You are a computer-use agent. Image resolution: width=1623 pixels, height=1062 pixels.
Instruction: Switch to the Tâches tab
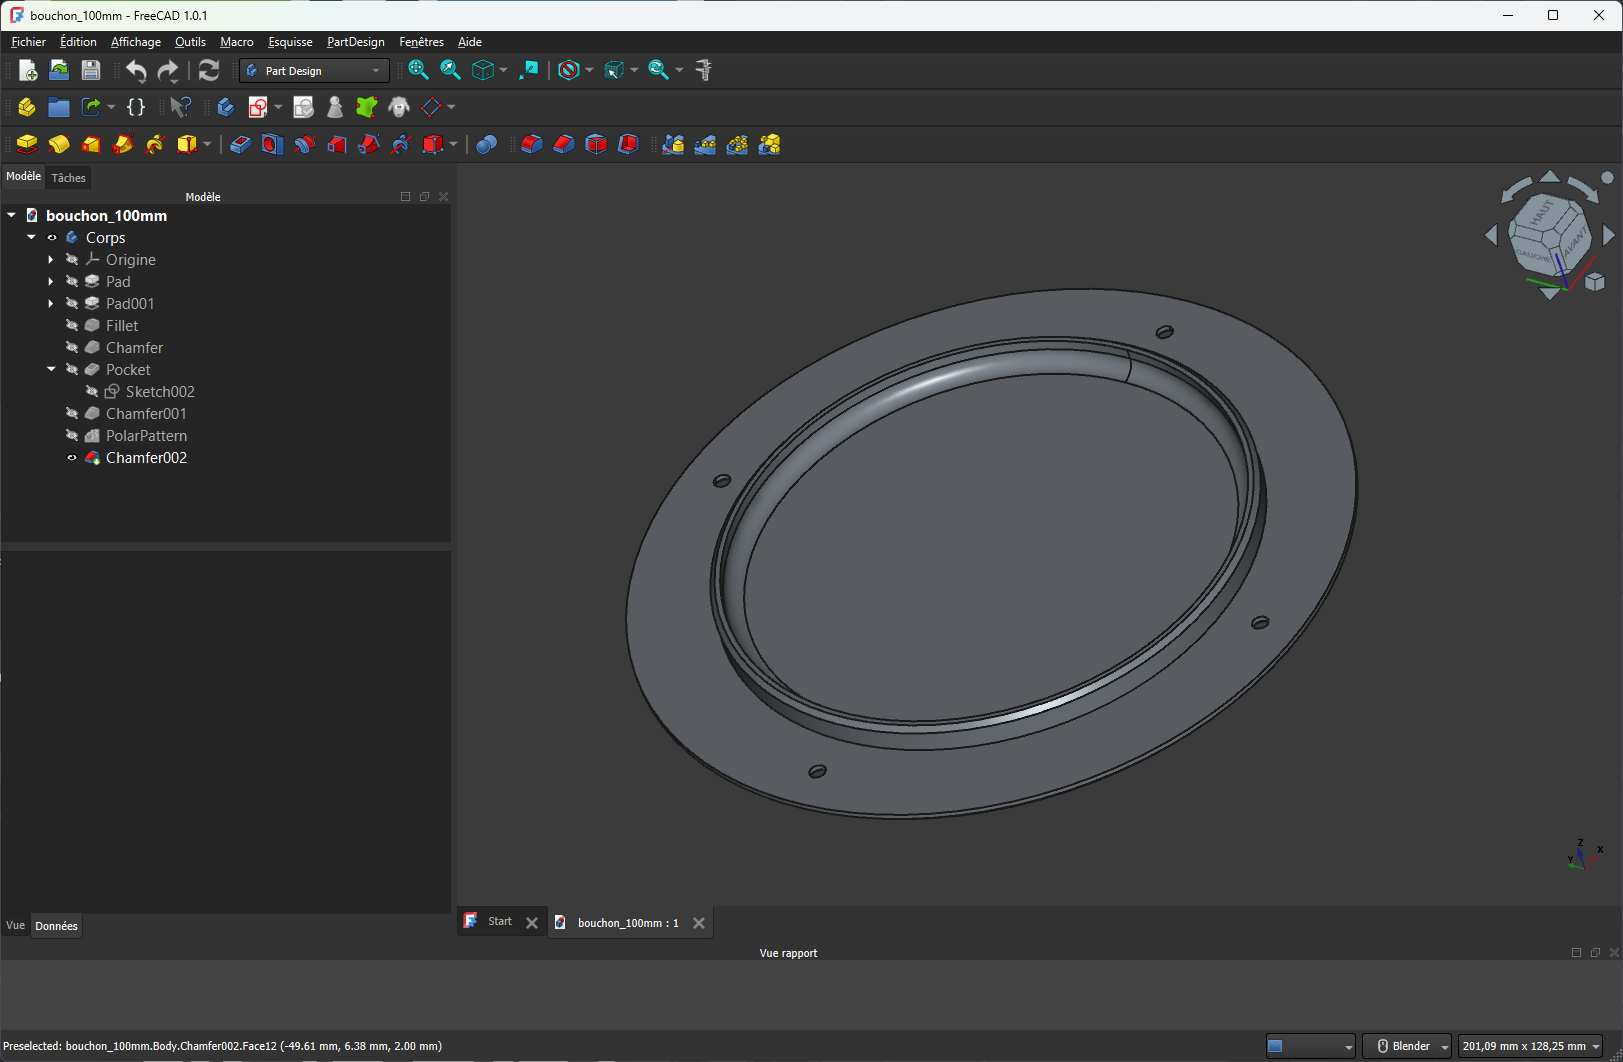click(69, 178)
